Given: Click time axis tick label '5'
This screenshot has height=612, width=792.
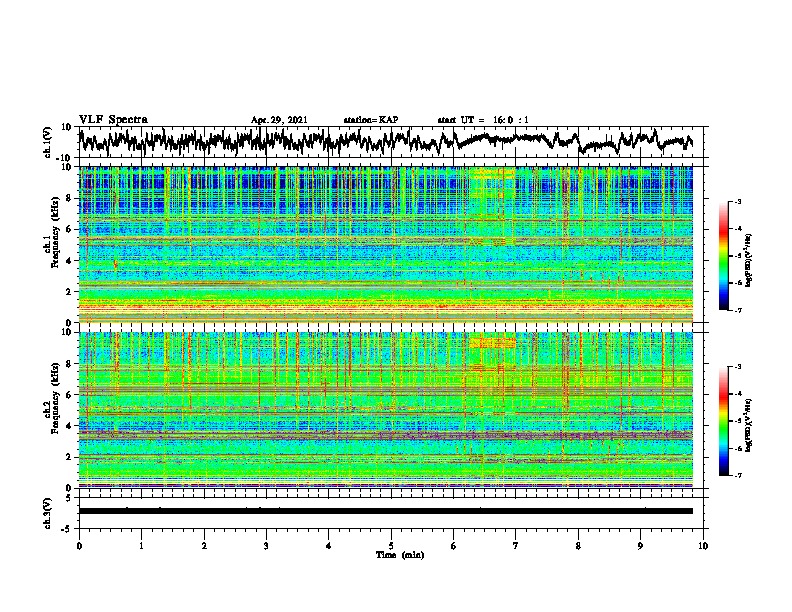Looking at the screenshot, I should [391, 546].
